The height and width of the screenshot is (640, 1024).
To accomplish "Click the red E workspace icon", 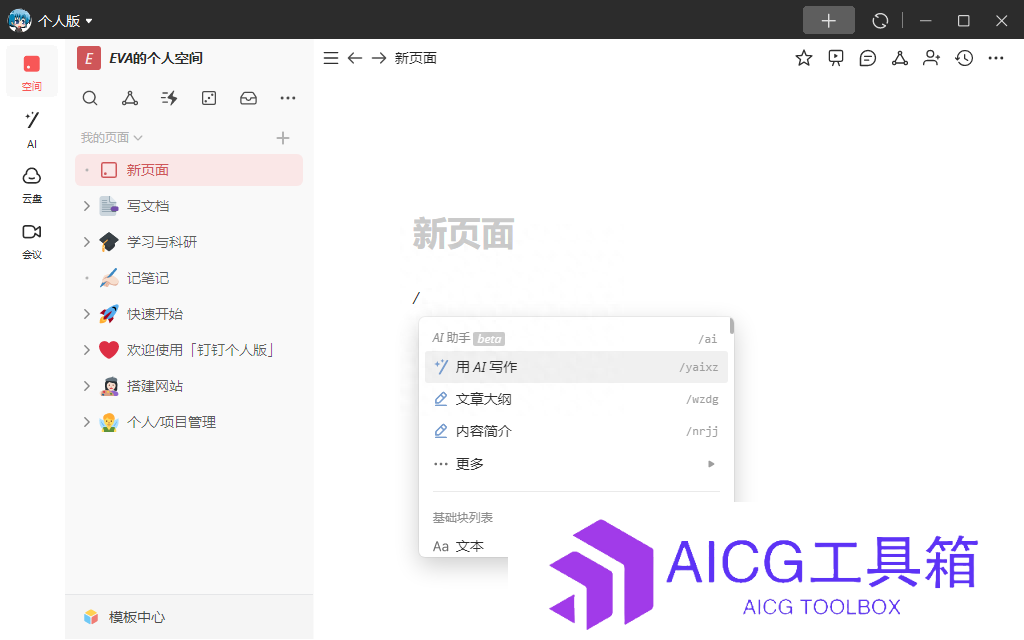I will (89, 58).
